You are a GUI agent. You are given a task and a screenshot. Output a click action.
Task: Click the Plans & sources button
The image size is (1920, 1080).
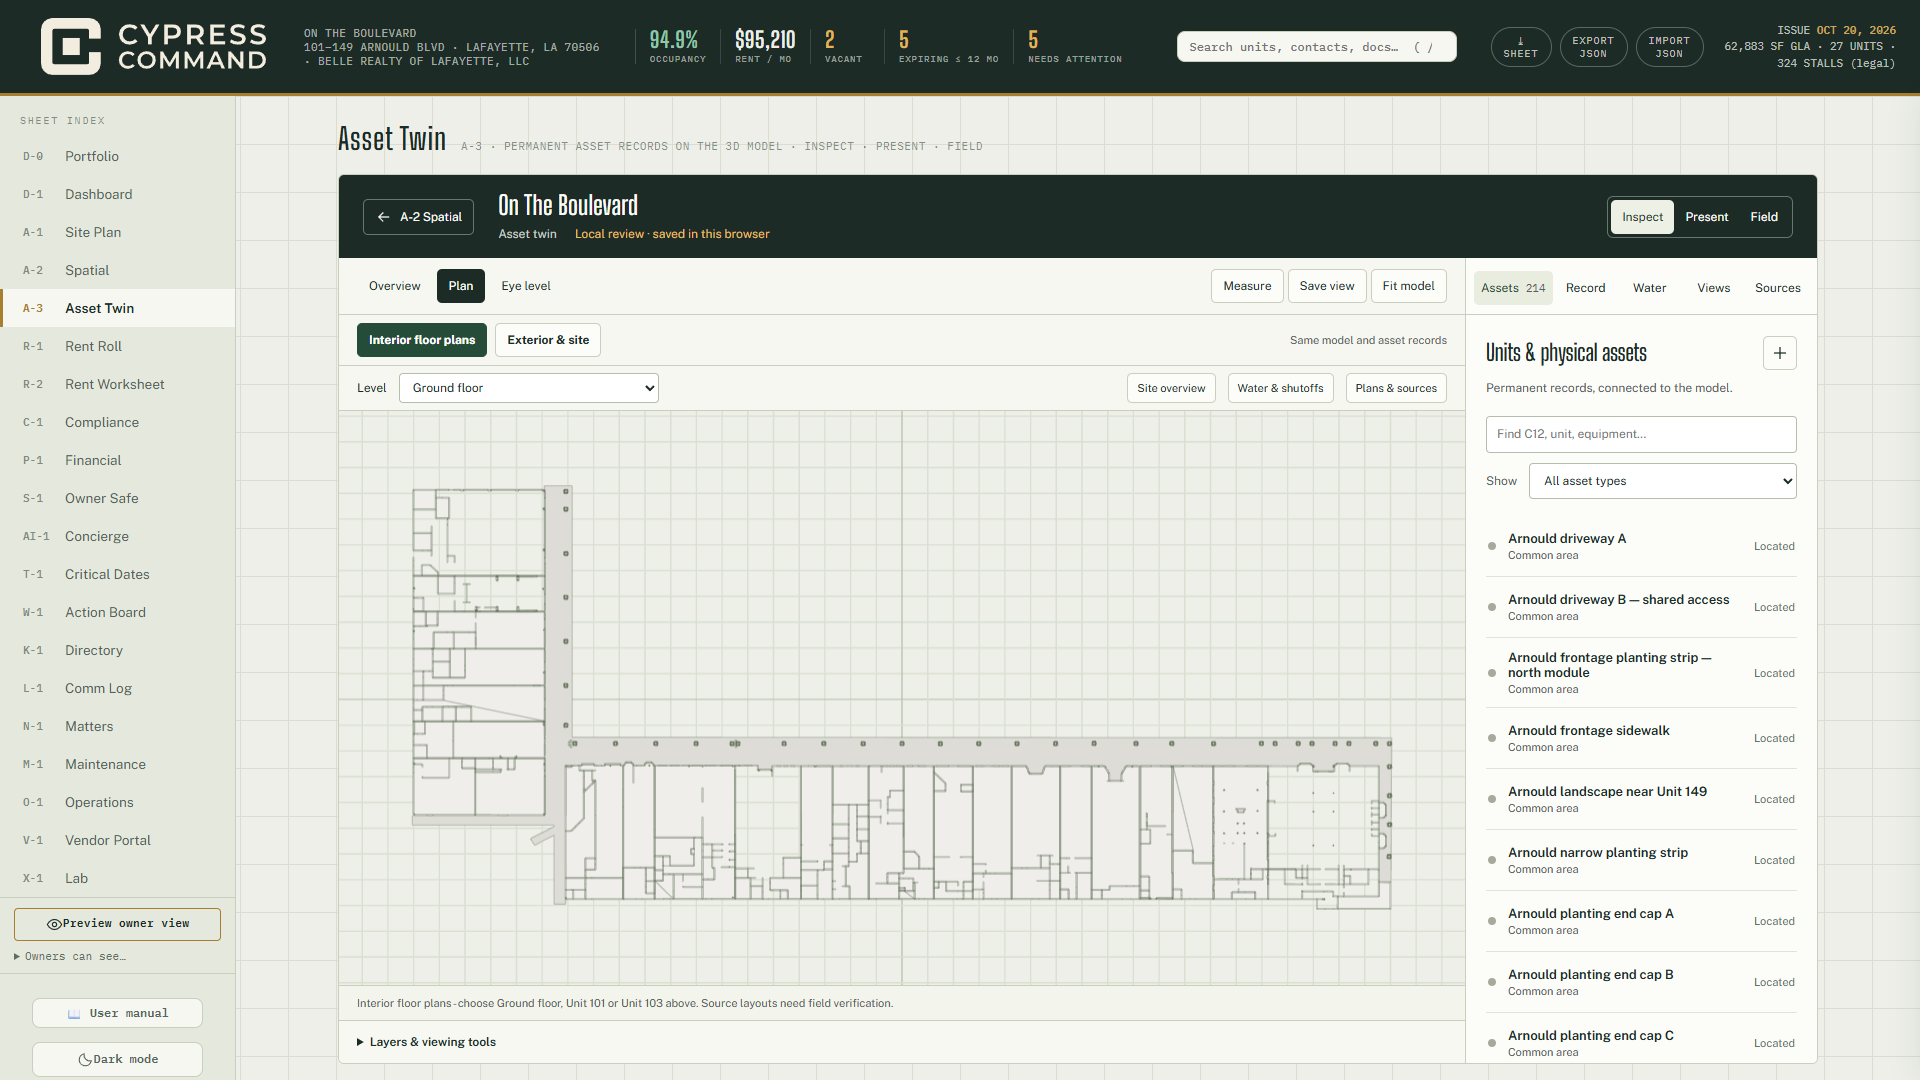click(1396, 388)
